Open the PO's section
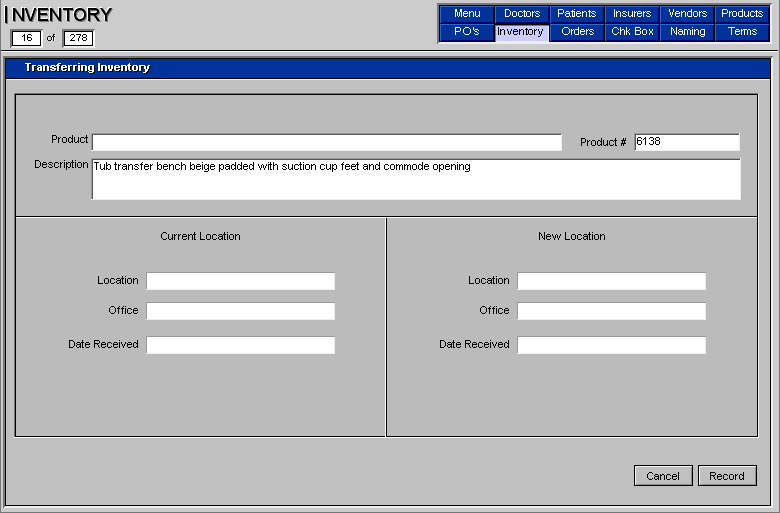780x513 pixels. [x=467, y=32]
